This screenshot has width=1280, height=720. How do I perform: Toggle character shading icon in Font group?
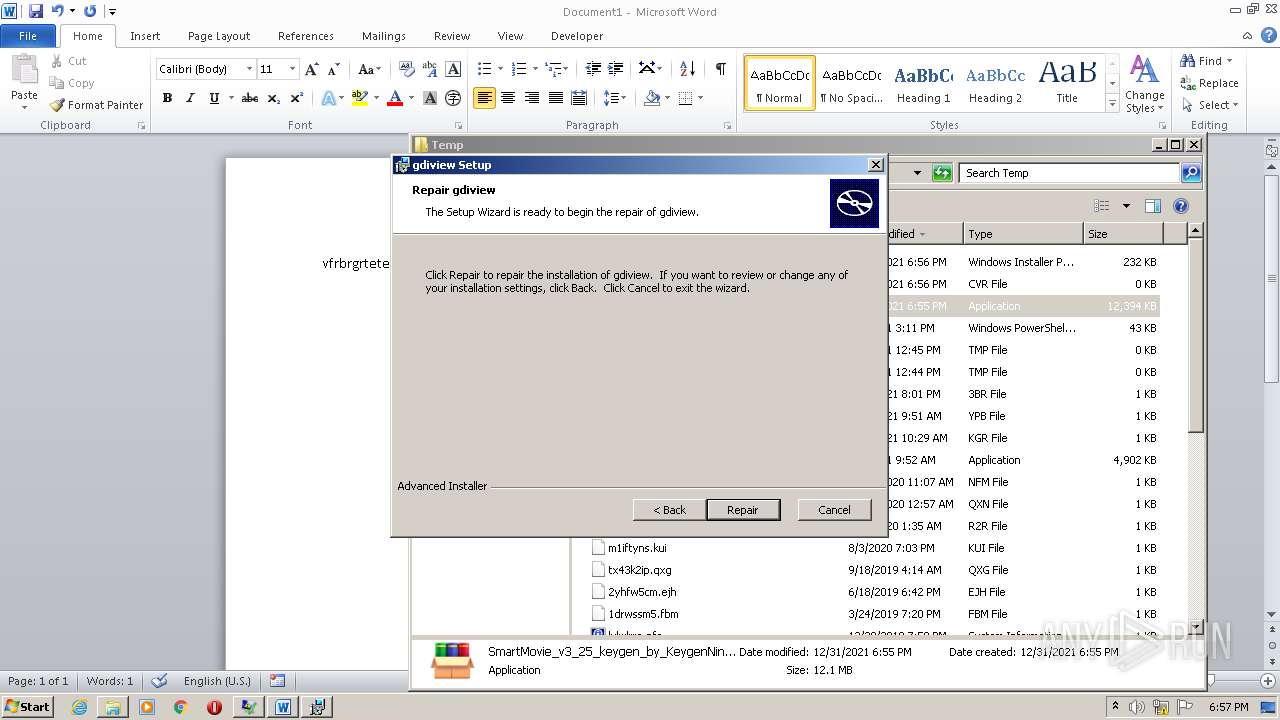tap(430, 98)
